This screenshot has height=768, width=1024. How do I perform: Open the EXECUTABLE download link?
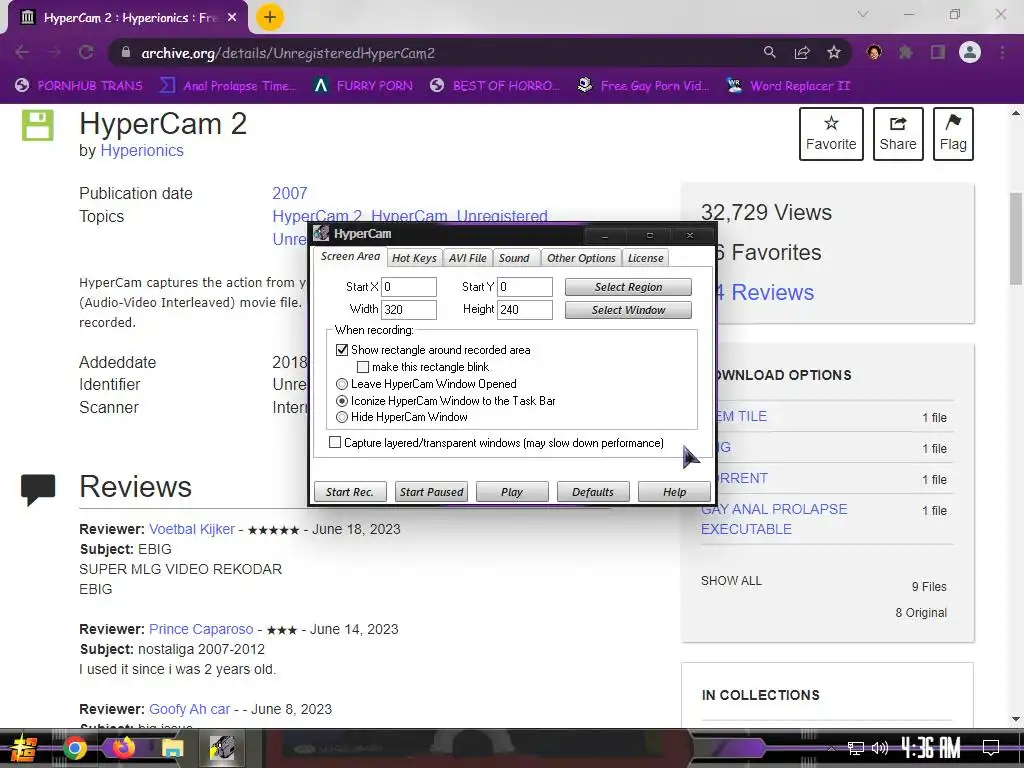[x=774, y=519]
